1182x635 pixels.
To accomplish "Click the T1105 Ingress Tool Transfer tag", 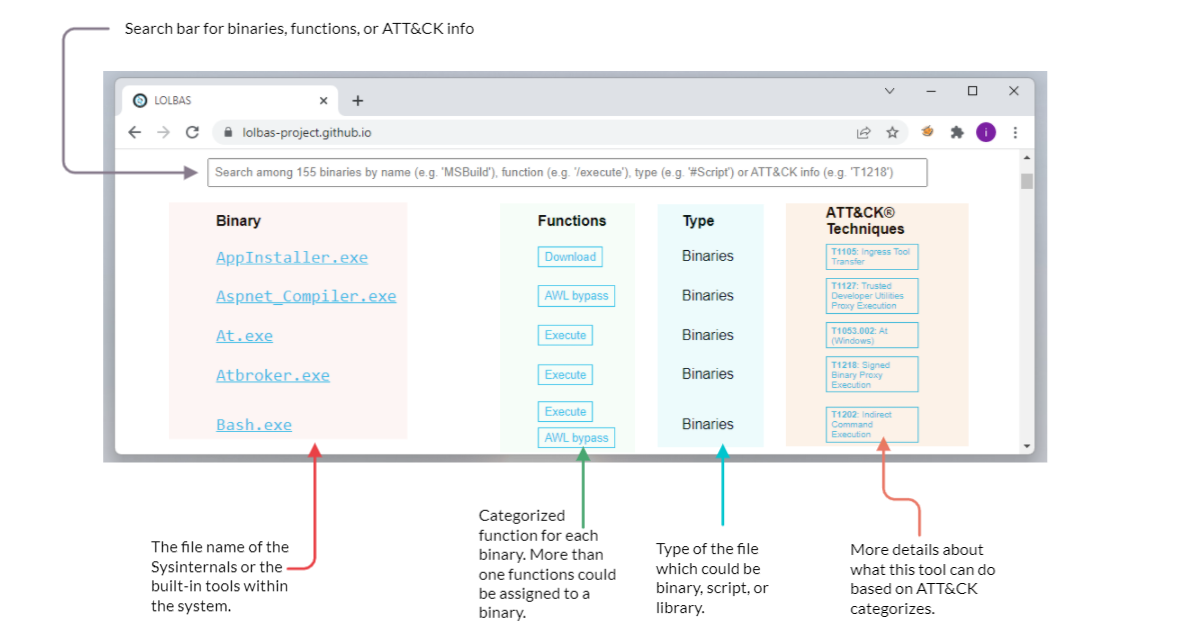I will 872,257.
